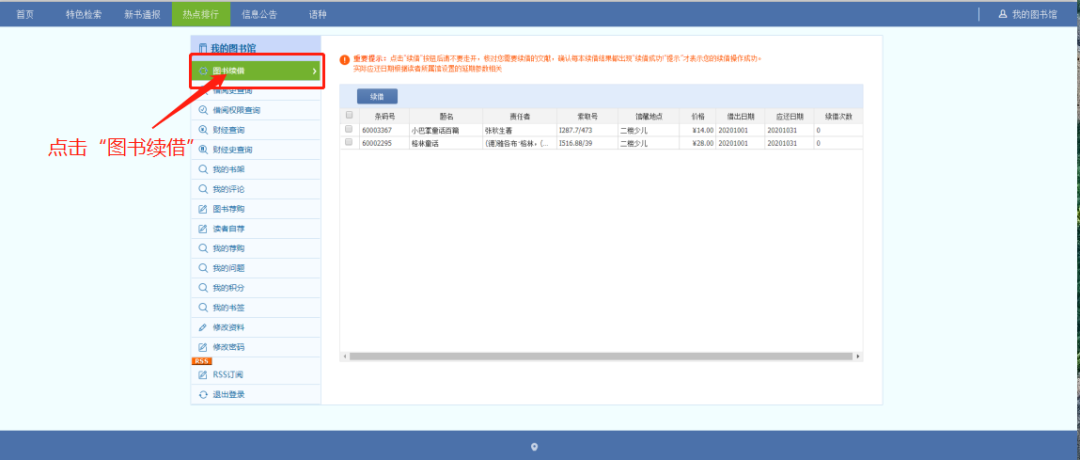1080x460 pixels.
Task: Click the 责任者 column header
Action: click(x=519, y=116)
